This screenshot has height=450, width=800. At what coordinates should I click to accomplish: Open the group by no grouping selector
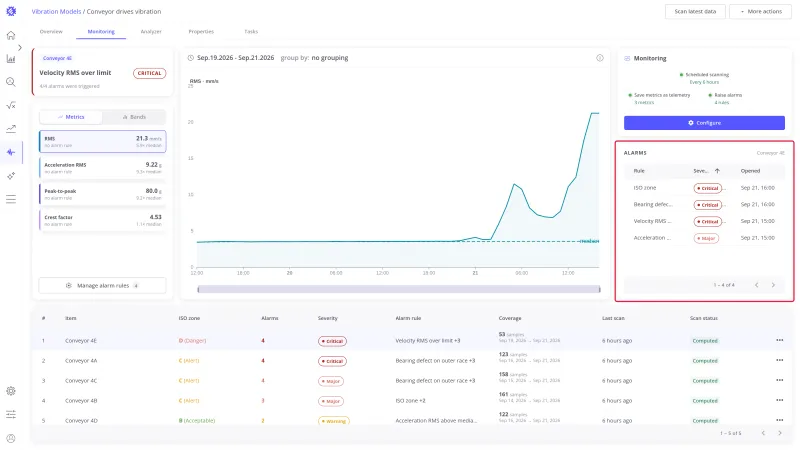point(314,58)
